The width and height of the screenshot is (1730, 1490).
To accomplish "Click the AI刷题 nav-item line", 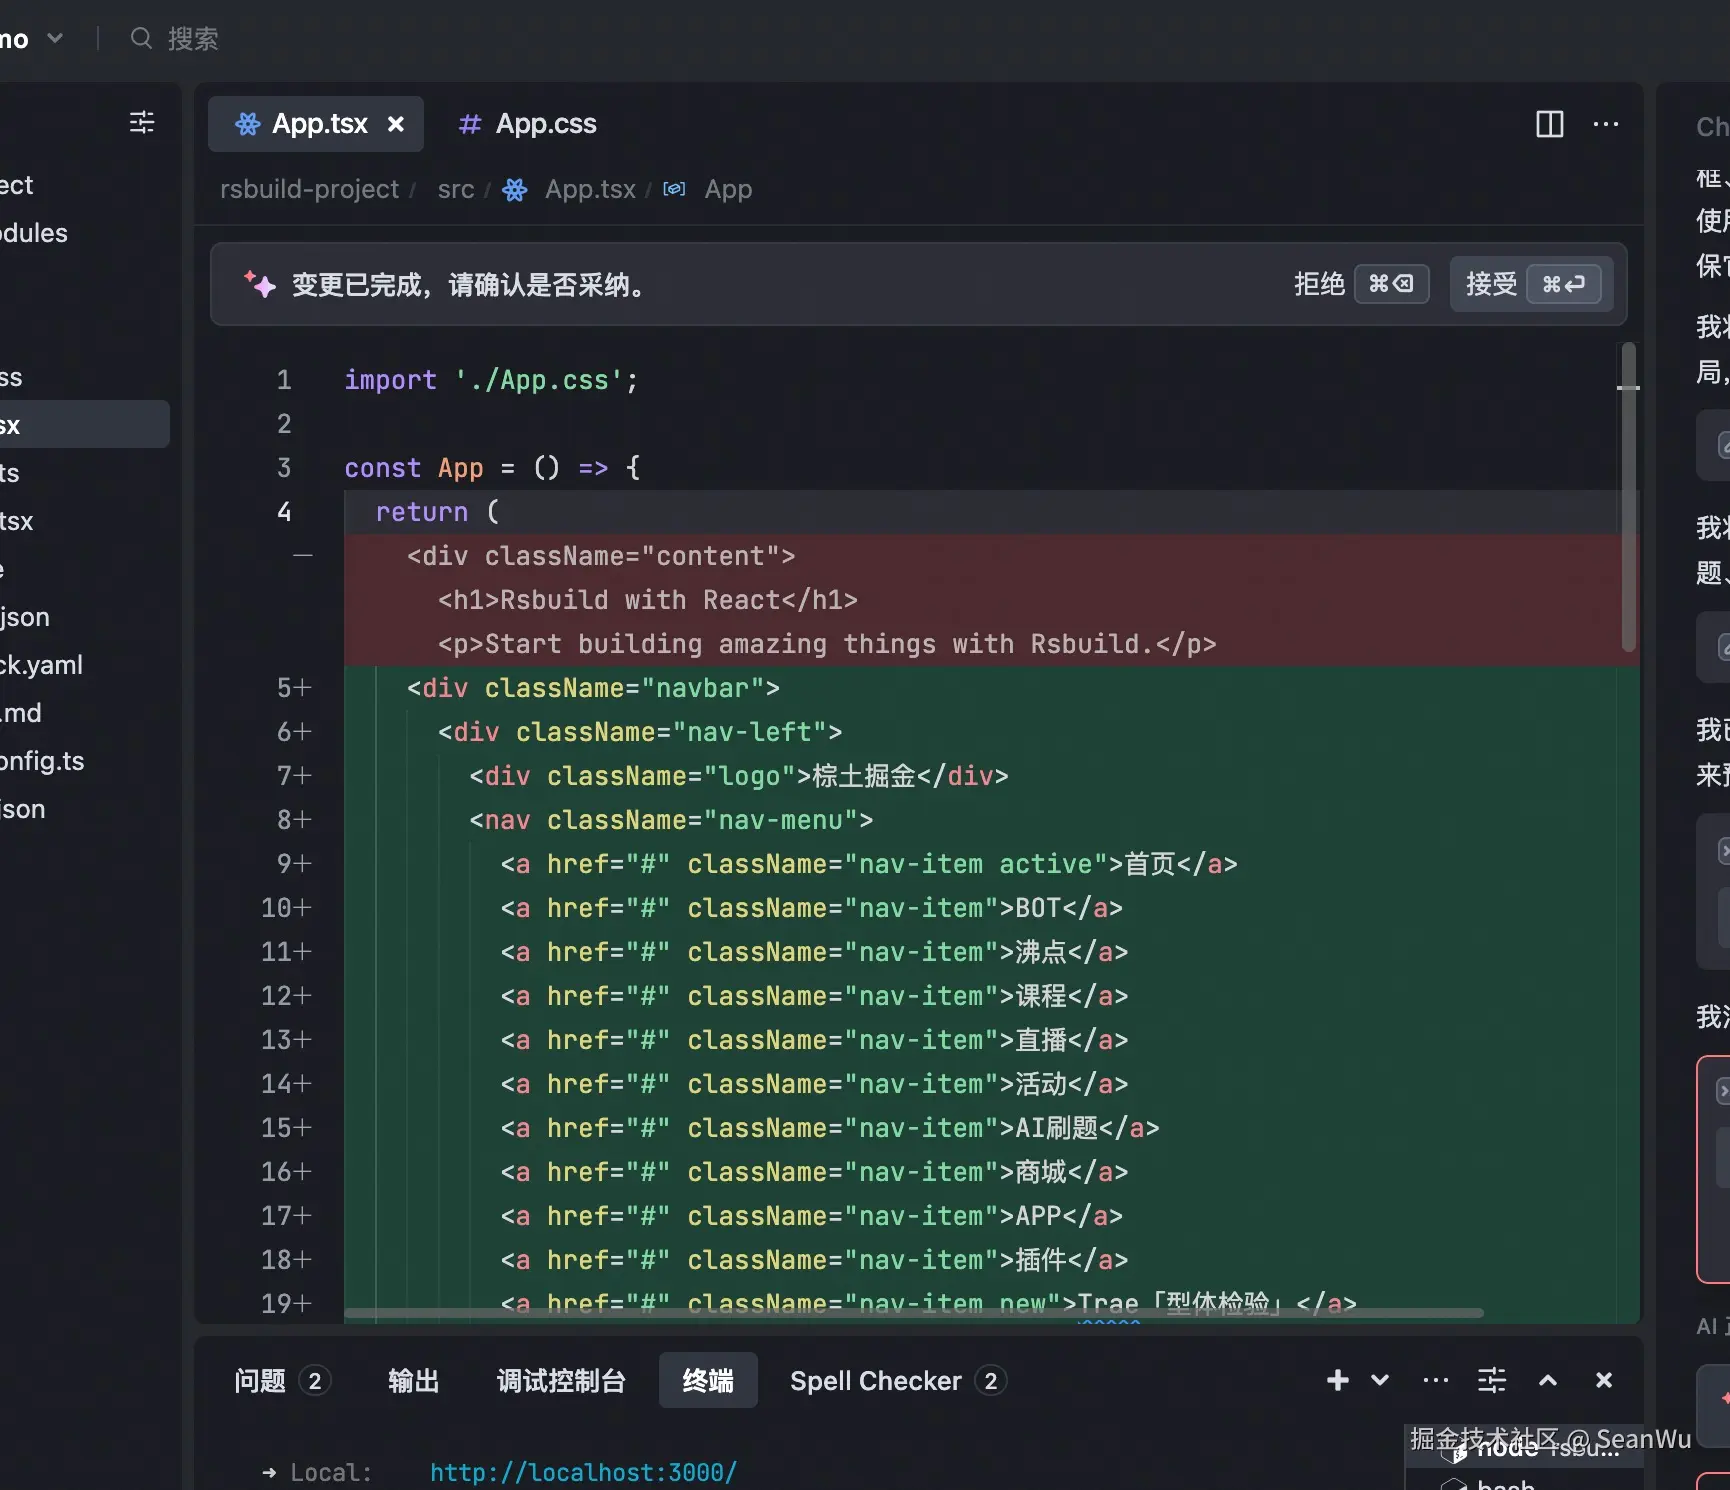I will point(830,1128).
